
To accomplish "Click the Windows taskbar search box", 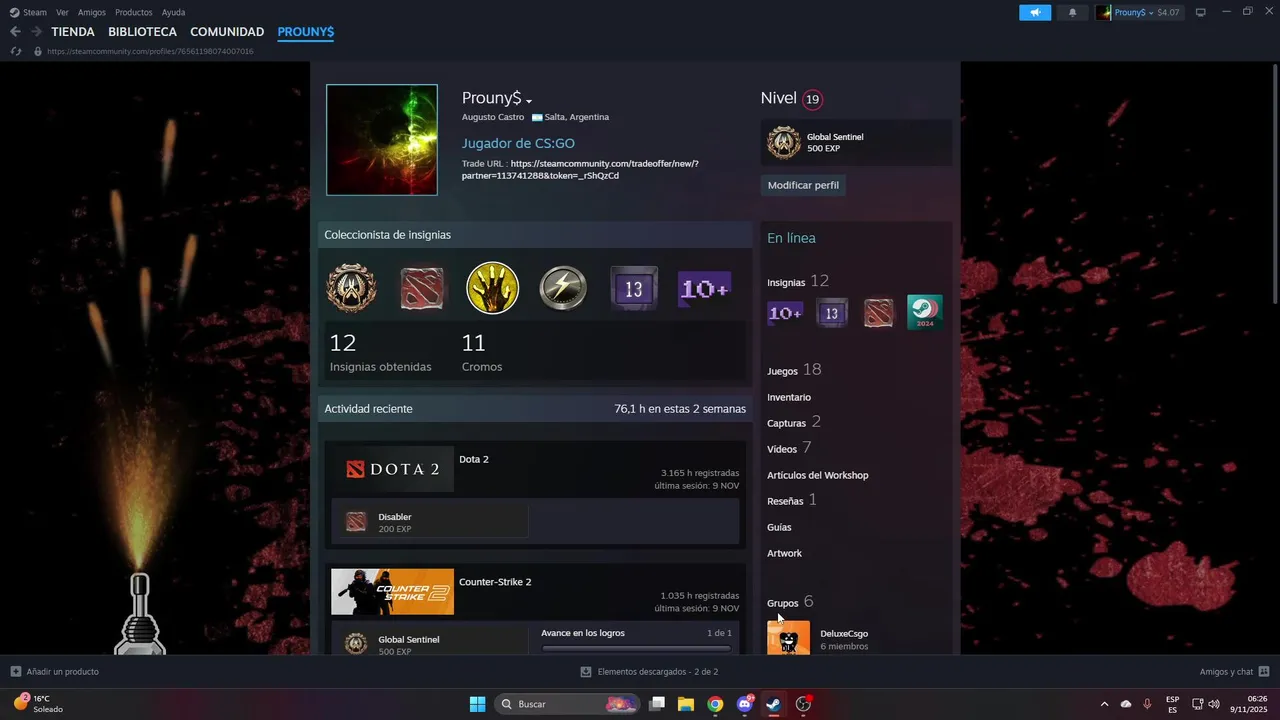I will coord(569,704).
